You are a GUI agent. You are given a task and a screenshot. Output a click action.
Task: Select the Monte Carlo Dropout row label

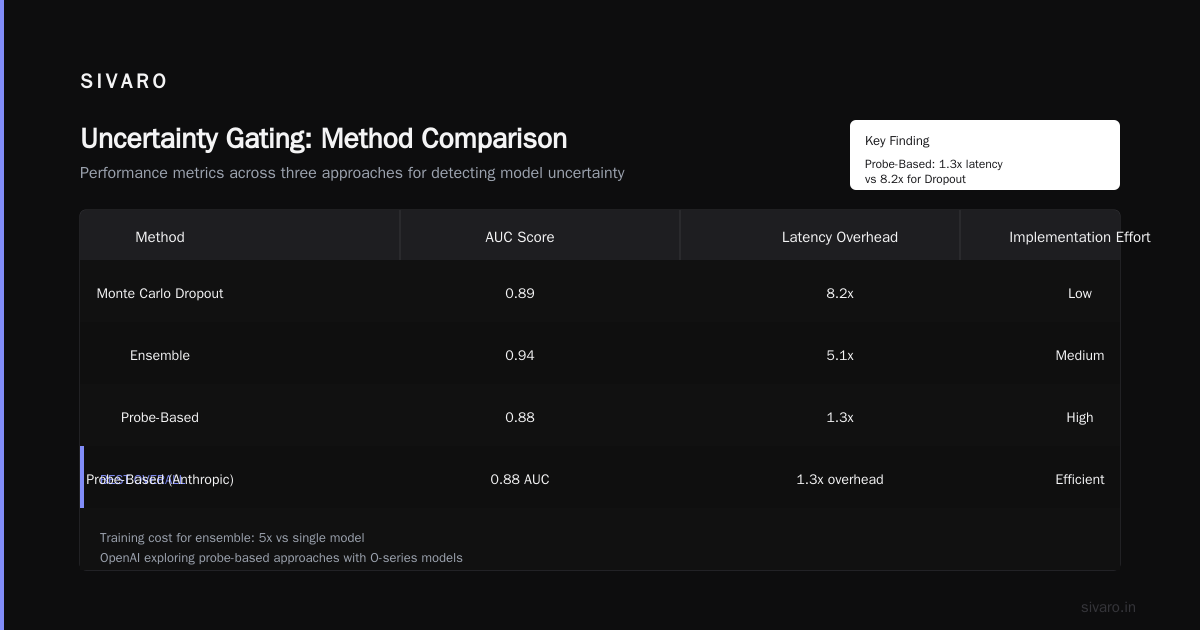(160, 293)
